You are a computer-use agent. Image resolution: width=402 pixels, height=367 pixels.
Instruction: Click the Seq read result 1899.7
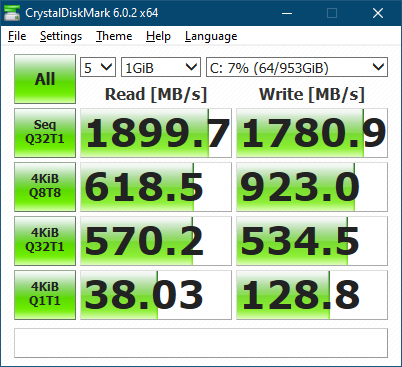click(156, 133)
